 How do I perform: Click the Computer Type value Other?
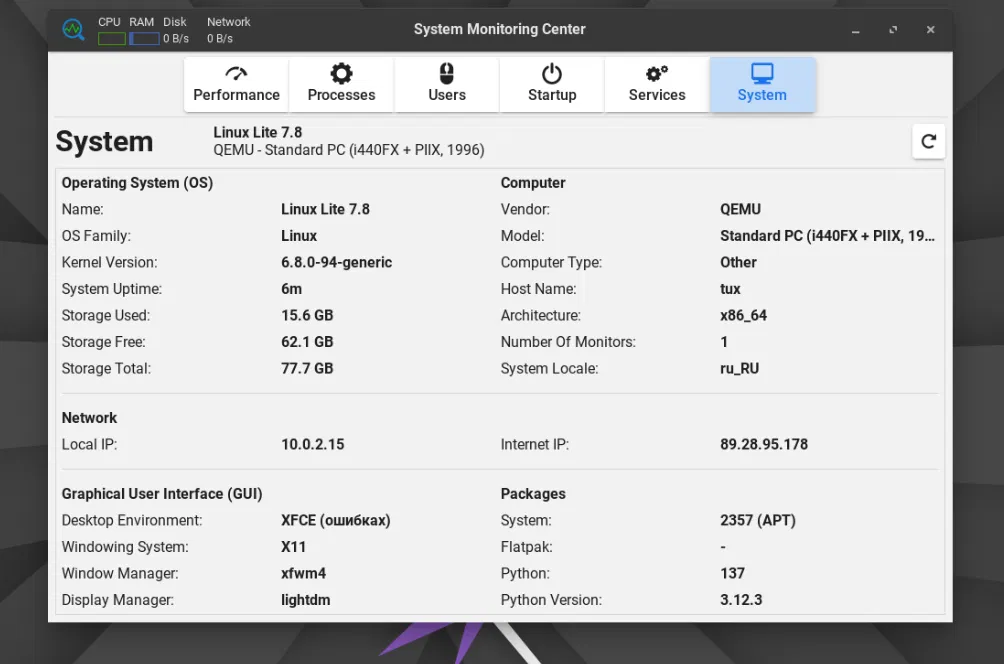click(738, 263)
